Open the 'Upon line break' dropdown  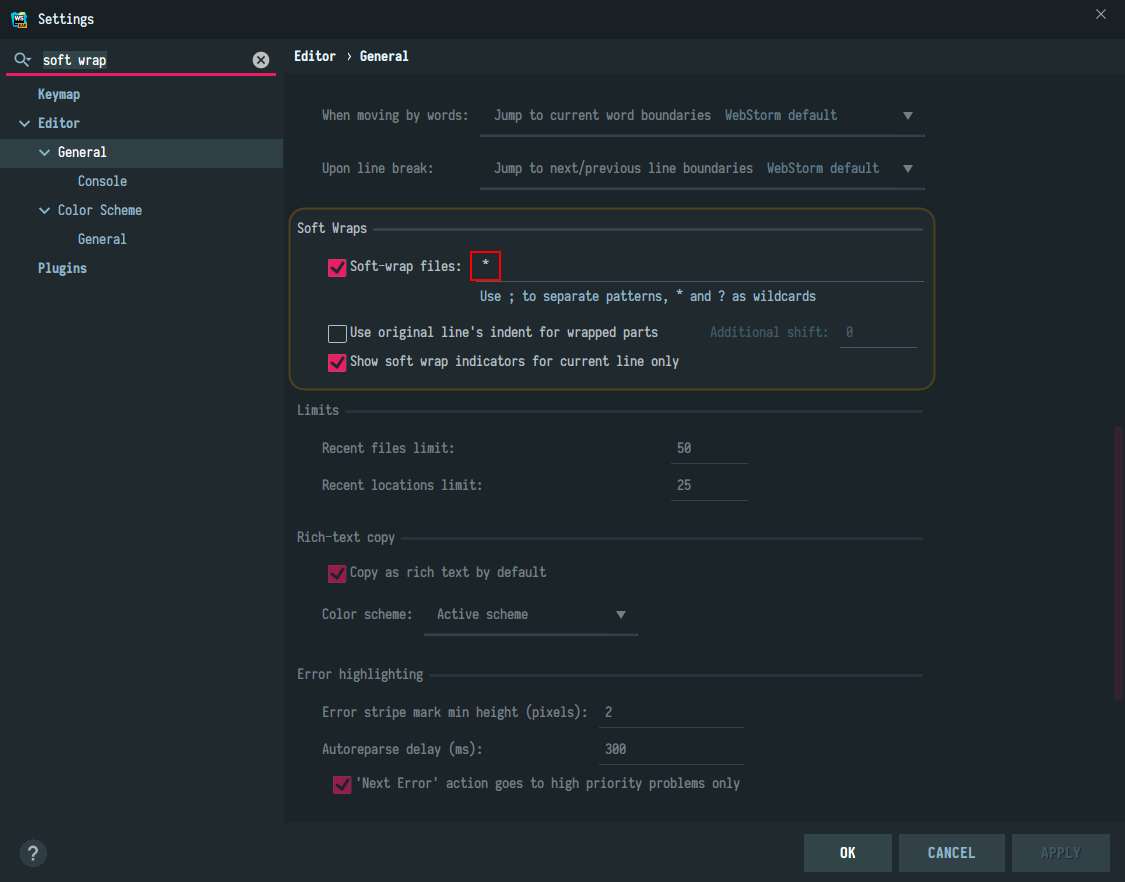[702, 169]
